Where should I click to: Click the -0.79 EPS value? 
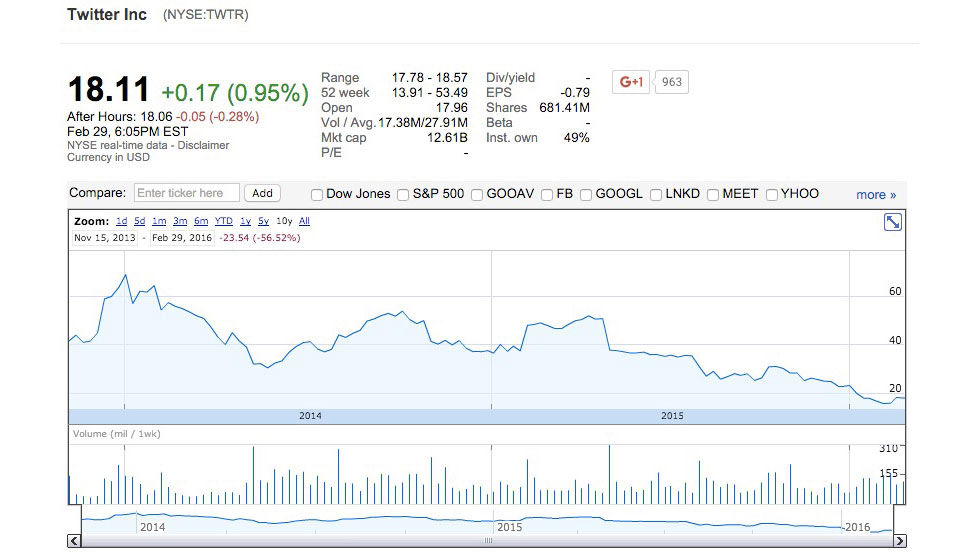coord(575,93)
